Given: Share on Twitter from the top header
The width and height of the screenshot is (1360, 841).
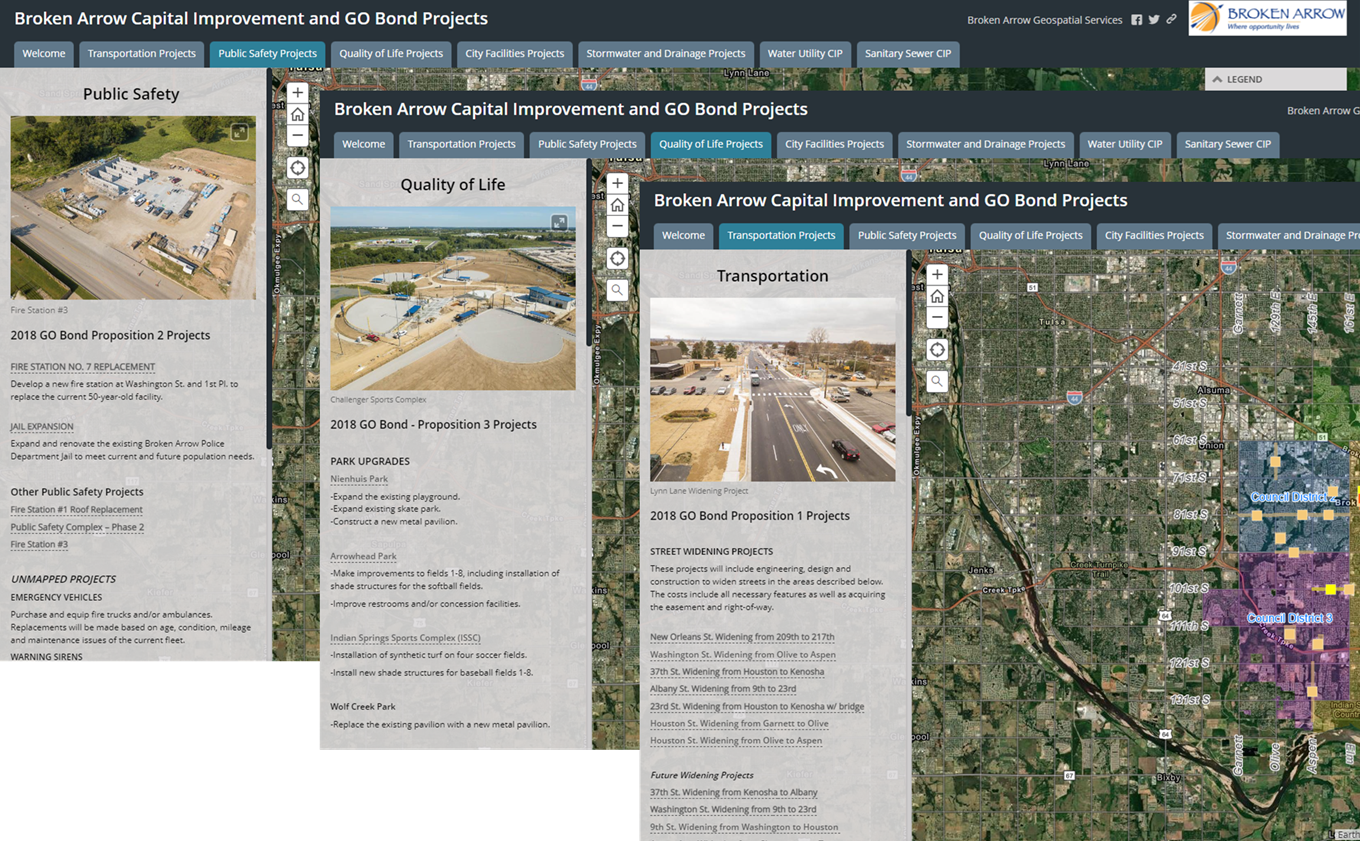Looking at the screenshot, I should [x=1154, y=20].
